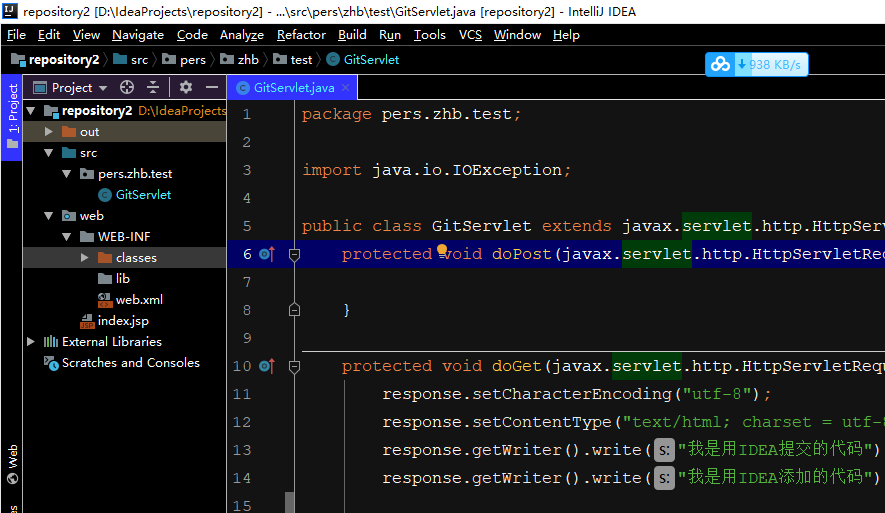Collapse the pers.zhb.test package
The width and height of the screenshot is (885, 513).
(x=67, y=174)
